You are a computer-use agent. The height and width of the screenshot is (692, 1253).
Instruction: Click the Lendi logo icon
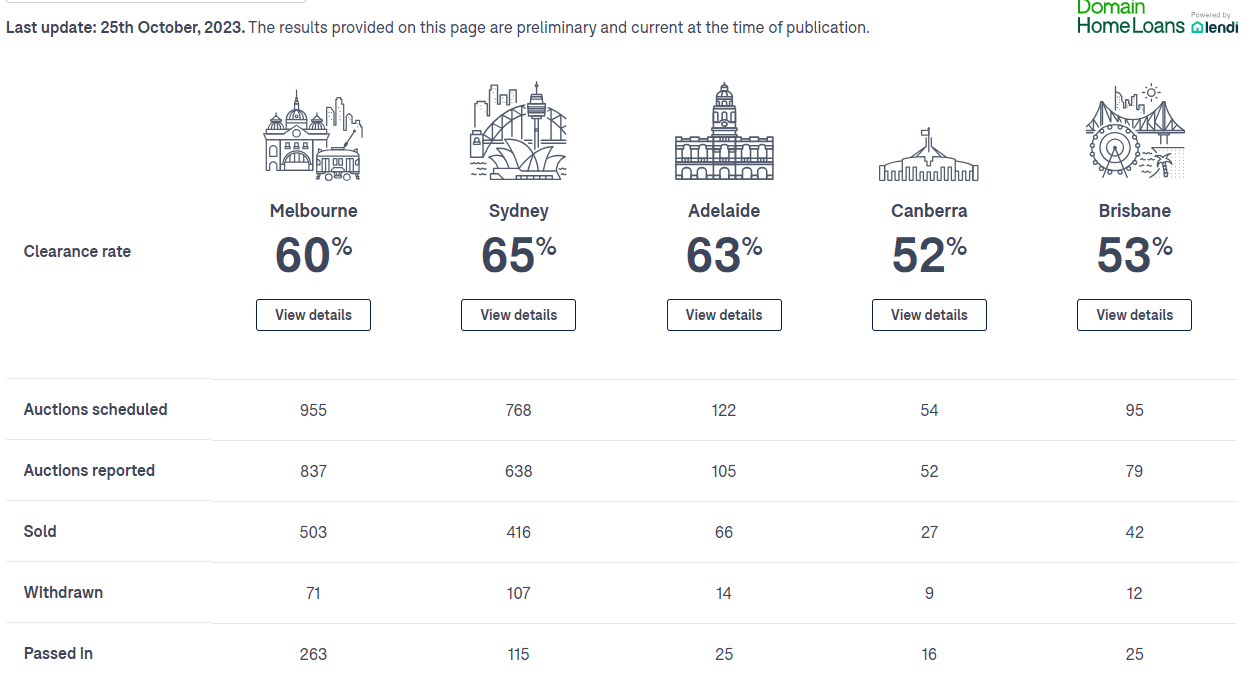[1214, 27]
